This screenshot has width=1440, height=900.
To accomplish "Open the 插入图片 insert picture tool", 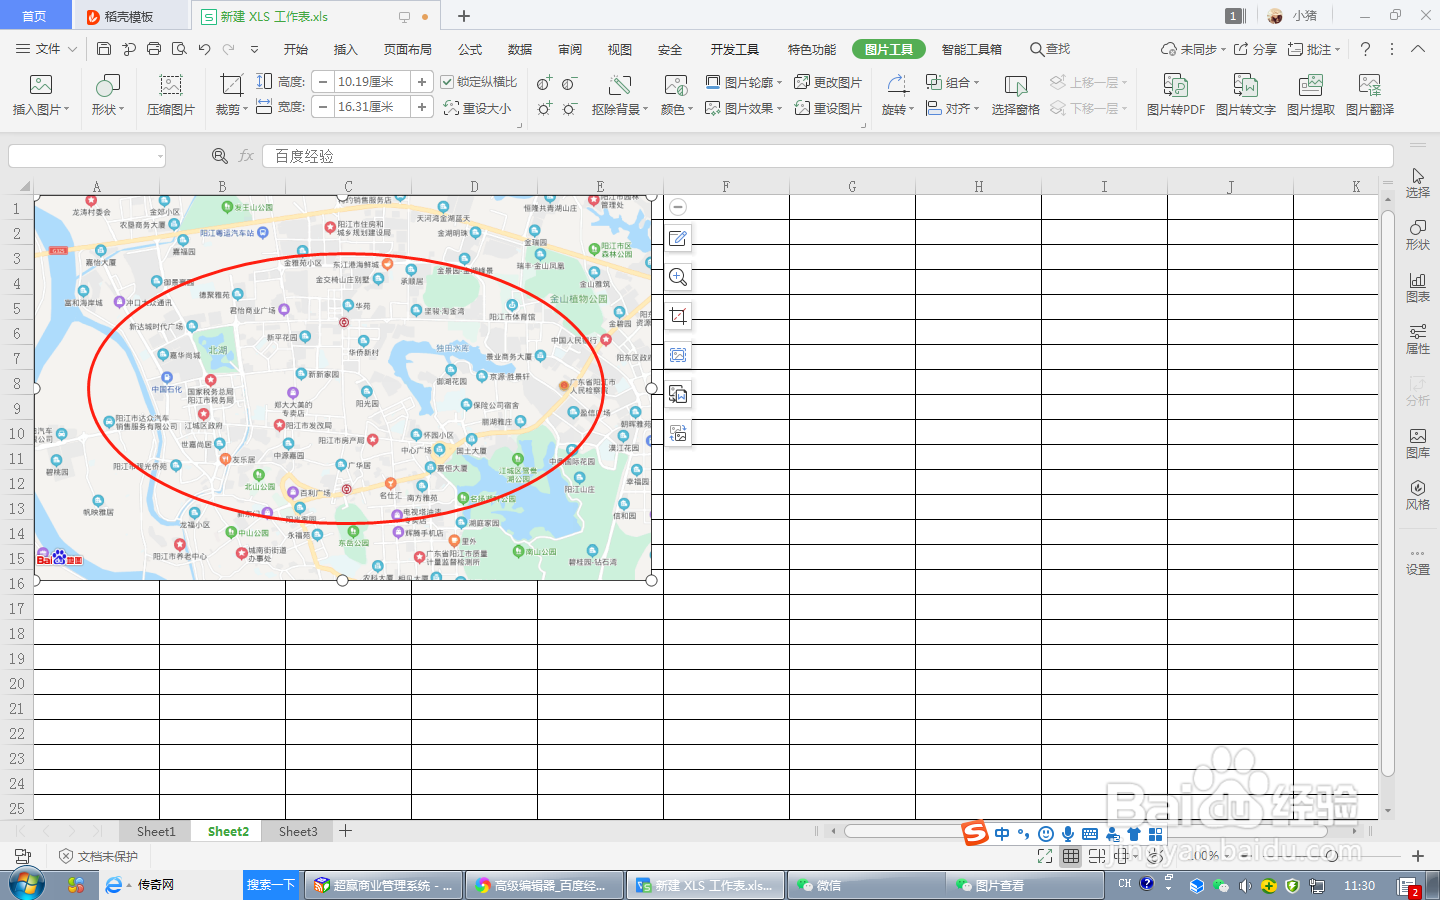I will [40, 95].
